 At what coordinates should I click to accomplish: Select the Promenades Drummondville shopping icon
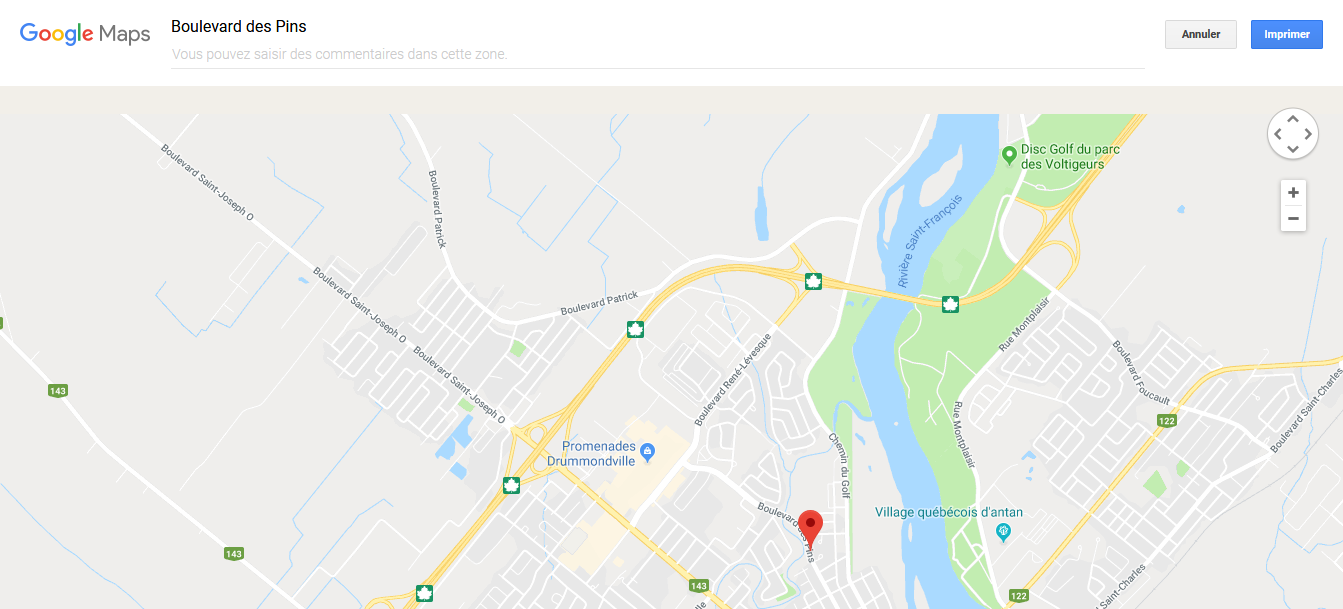pyautogui.click(x=647, y=453)
